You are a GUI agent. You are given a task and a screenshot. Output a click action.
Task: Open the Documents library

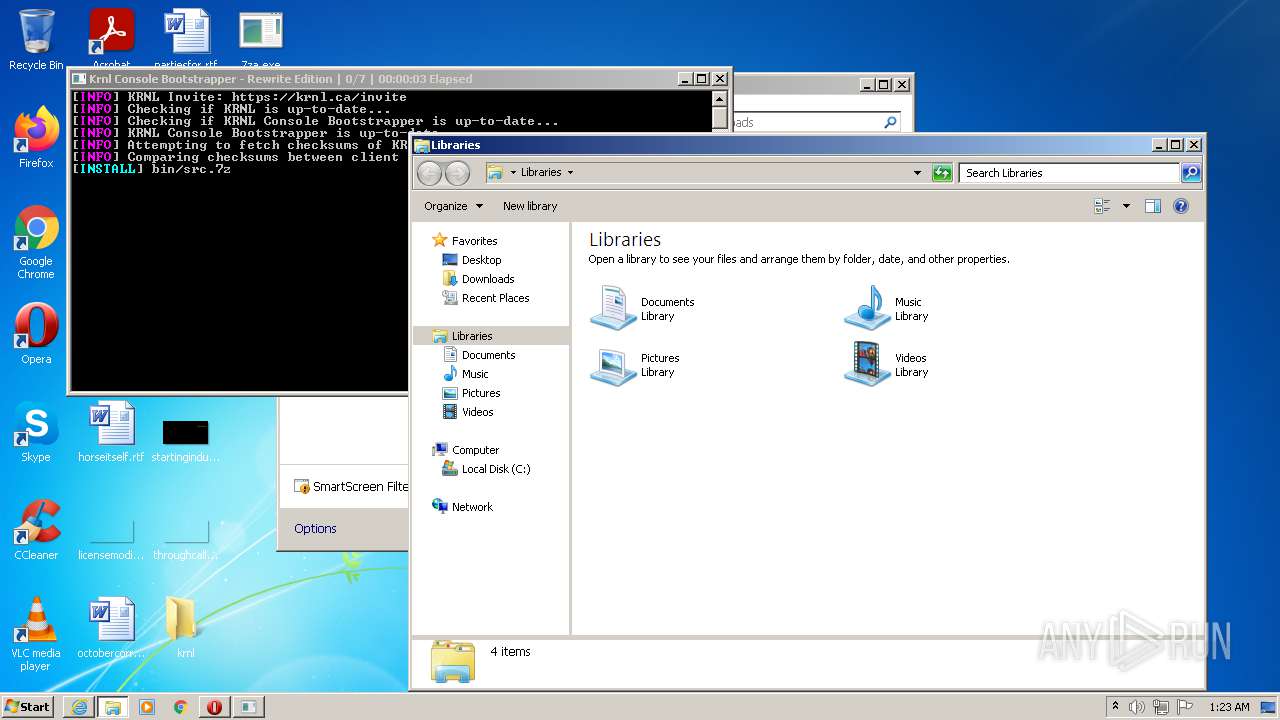(642, 308)
